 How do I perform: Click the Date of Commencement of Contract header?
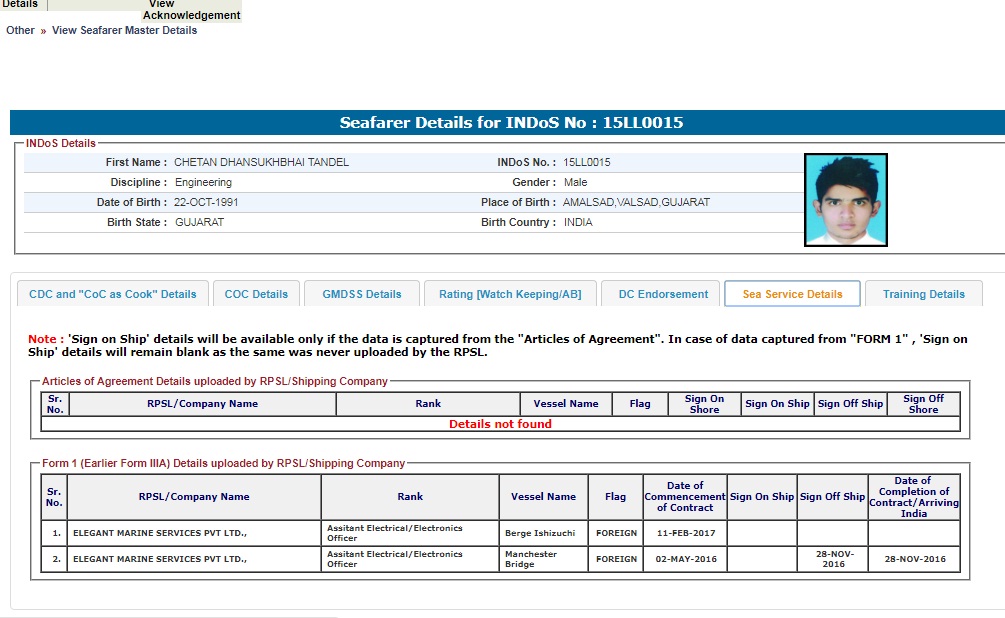pos(685,497)
